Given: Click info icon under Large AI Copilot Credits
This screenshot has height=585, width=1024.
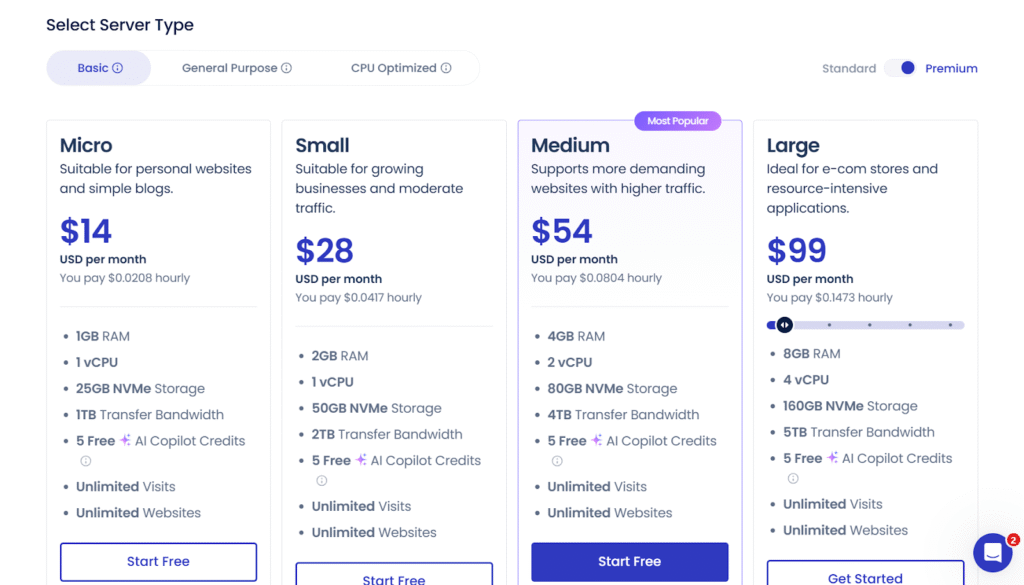Looking at the screenshot, I should click(x=793, y=479).
